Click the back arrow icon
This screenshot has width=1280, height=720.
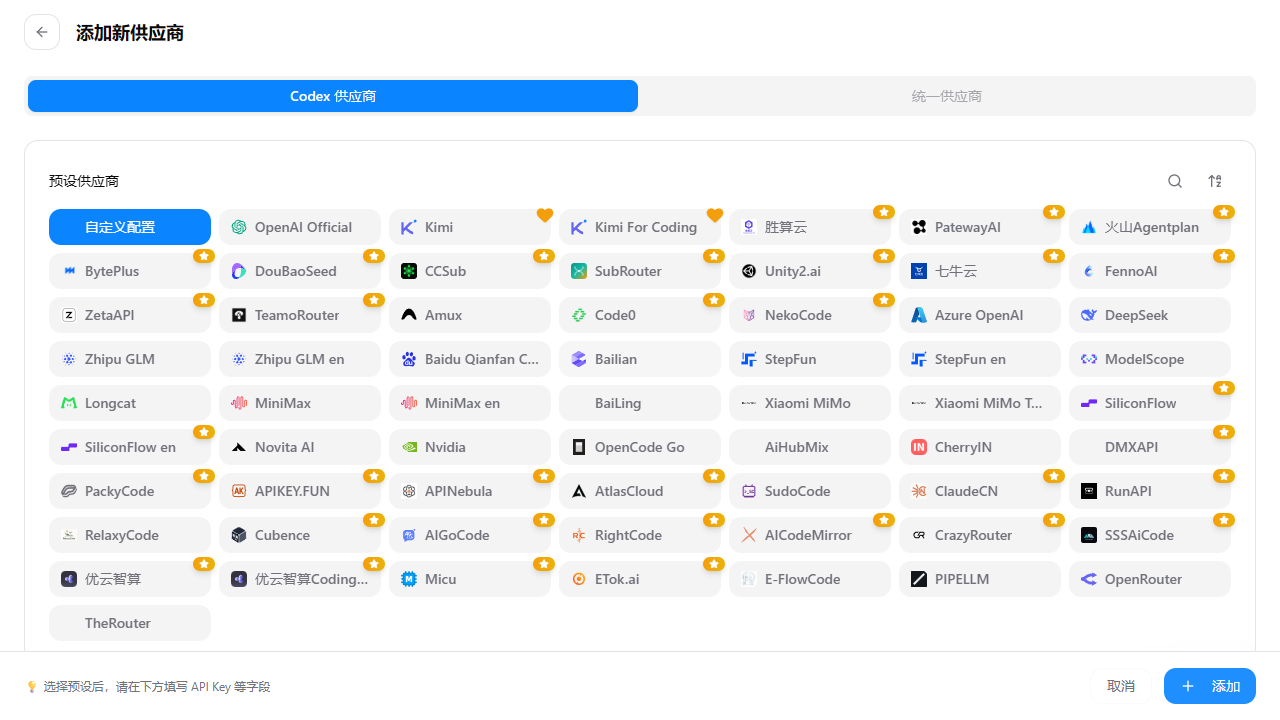tap(42, 32)
